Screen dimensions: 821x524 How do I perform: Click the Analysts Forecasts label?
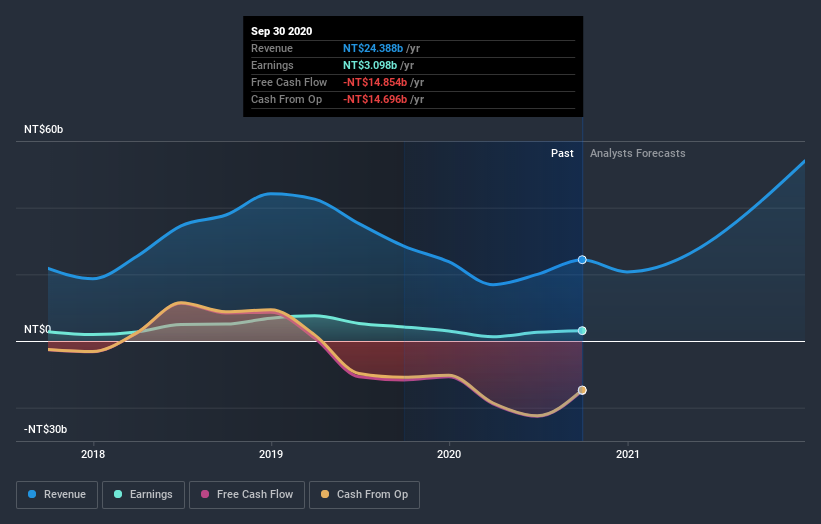638,153
